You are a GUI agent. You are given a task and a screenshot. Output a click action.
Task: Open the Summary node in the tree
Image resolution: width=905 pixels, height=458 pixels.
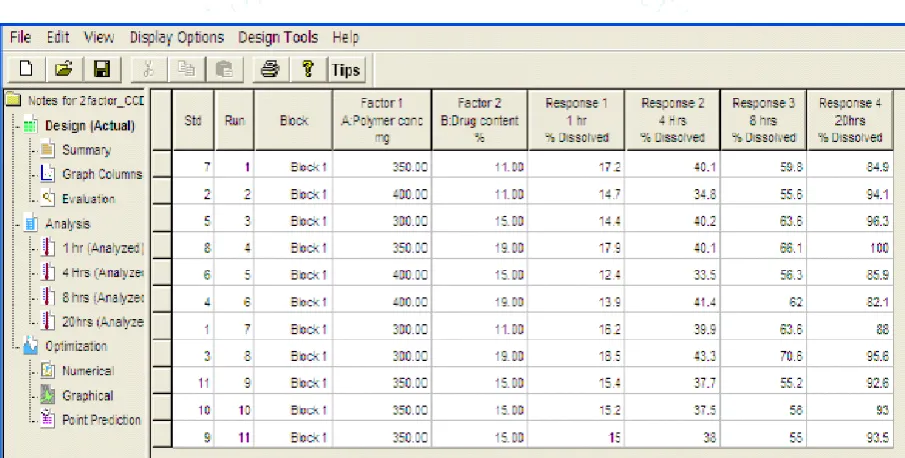86,150
